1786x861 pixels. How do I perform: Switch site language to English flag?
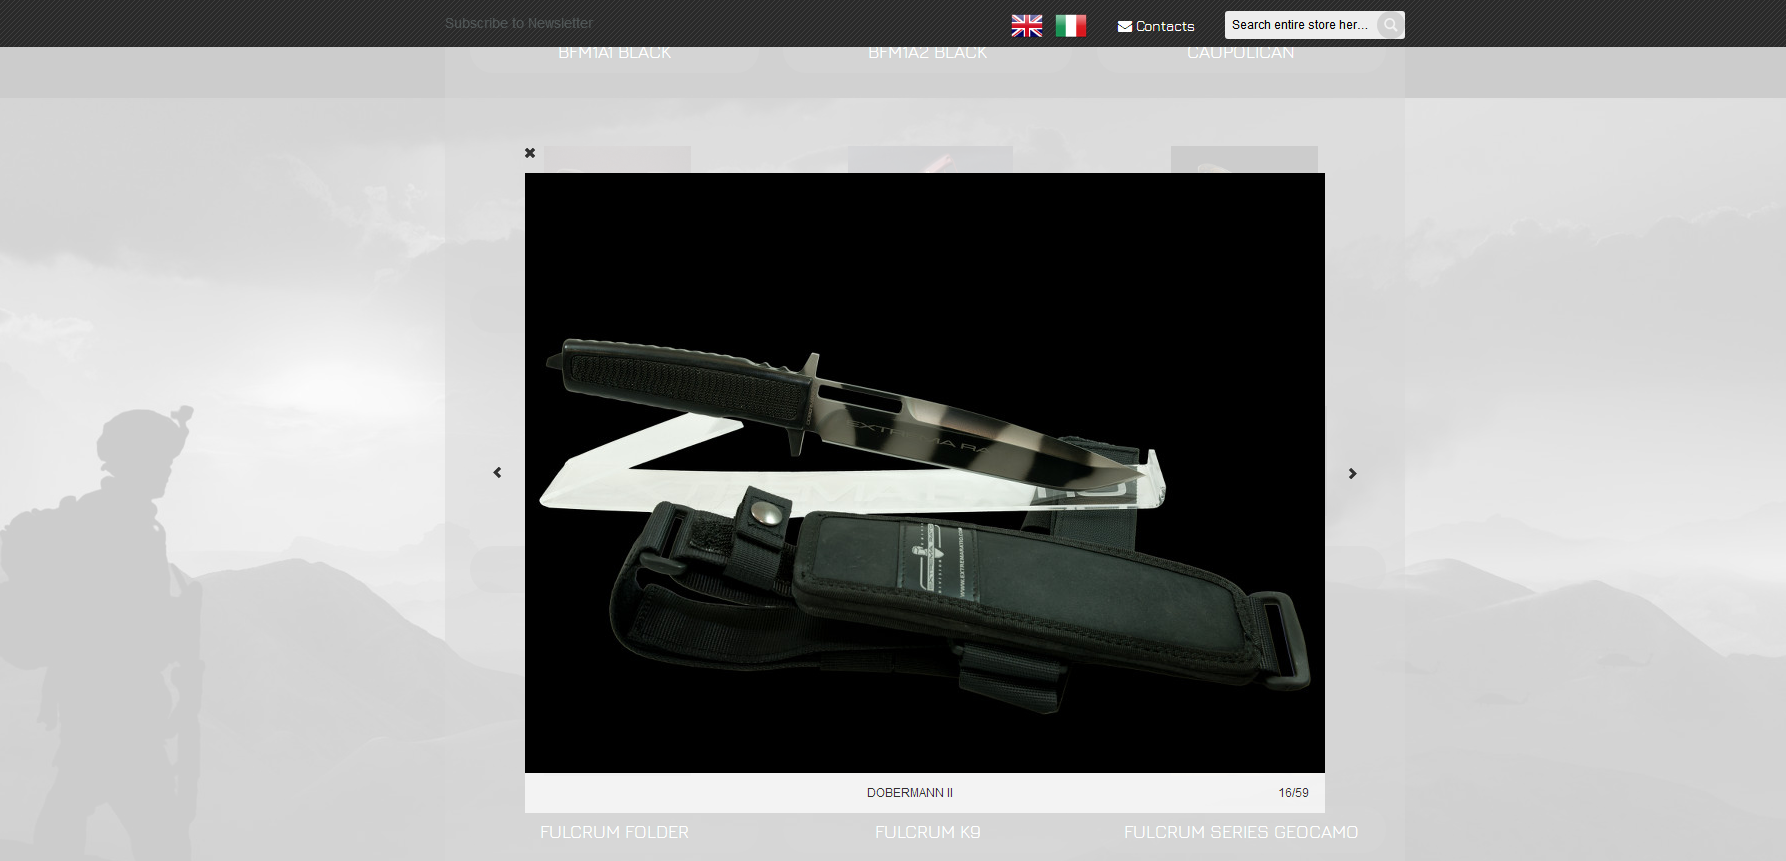(x=1026, y=26)
